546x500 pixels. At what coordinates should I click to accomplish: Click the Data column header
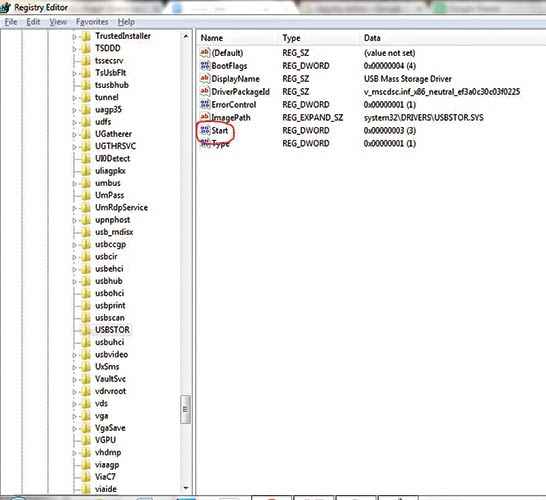point(372,38)
